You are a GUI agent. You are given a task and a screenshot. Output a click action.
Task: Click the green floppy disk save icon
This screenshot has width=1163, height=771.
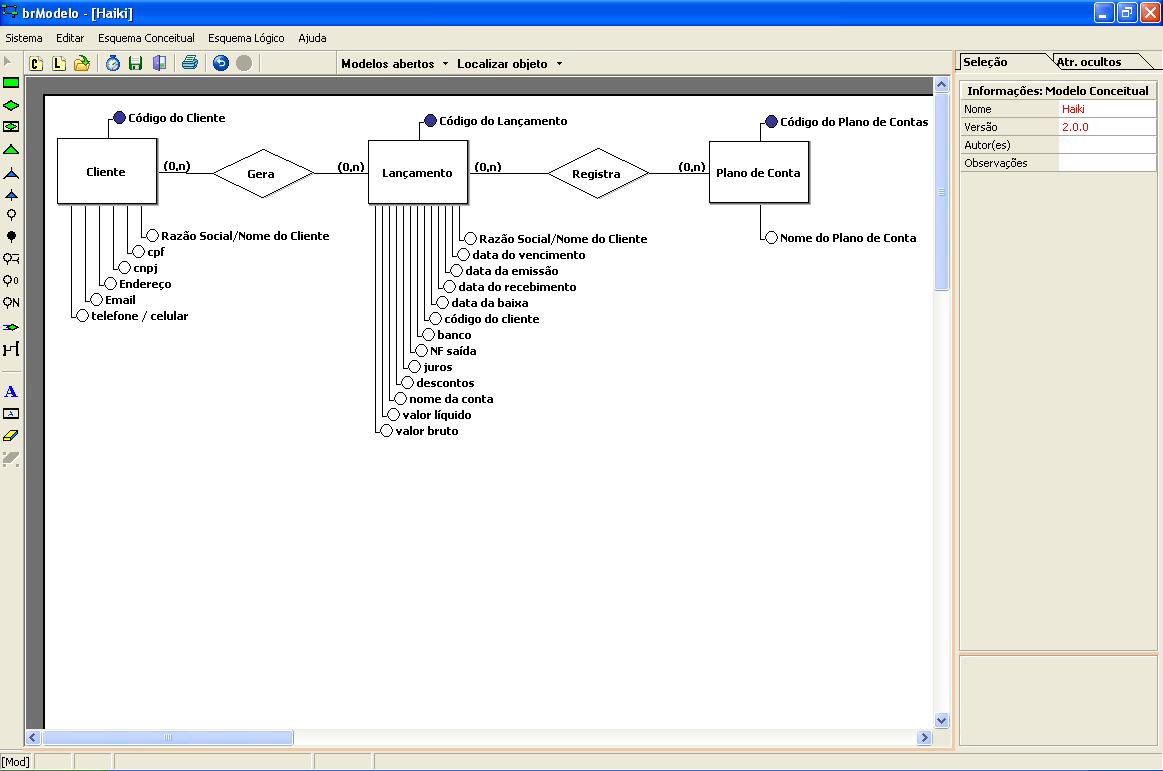(x=135, y=63)
